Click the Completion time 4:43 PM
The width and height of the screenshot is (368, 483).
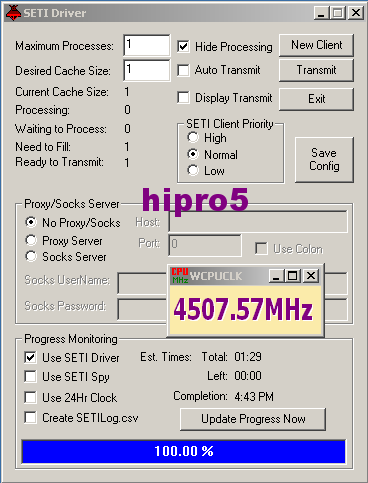tap(254, 397)
